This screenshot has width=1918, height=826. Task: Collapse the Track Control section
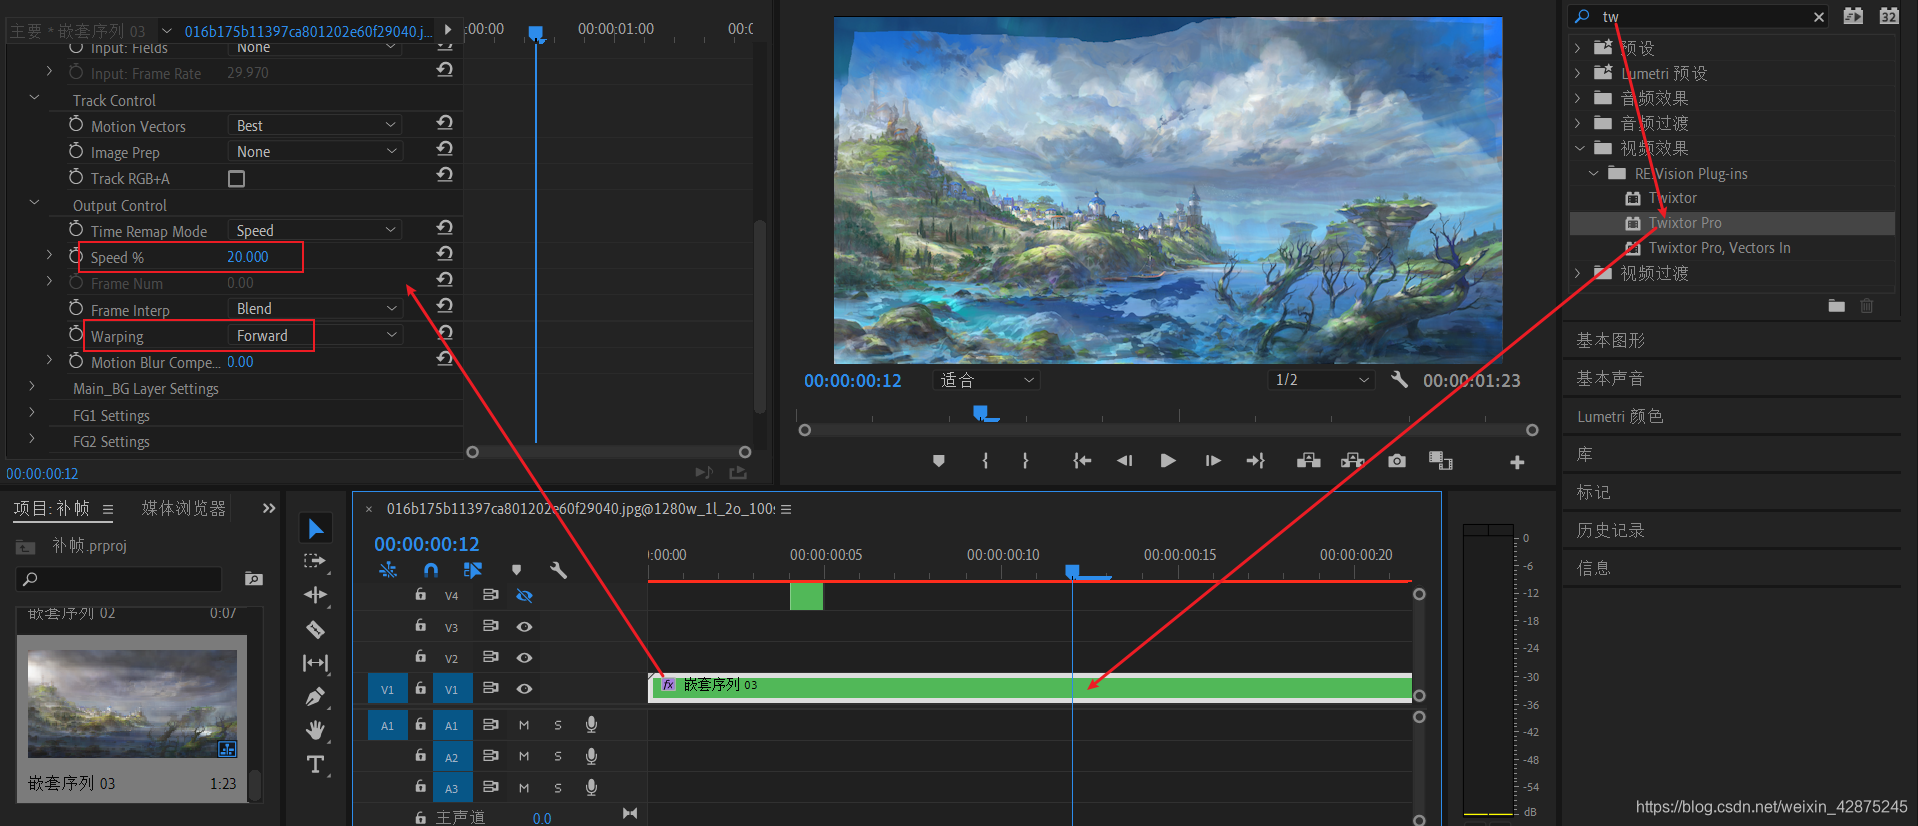pos(34,98)
